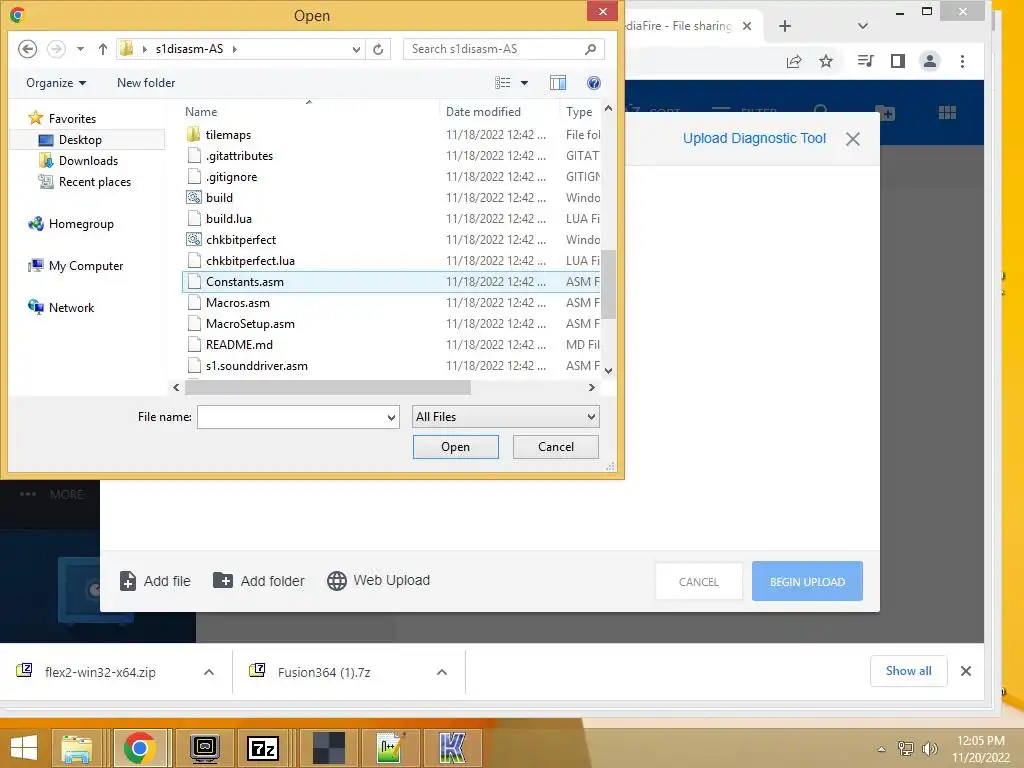The height and width of the screenshot is (768, 1024).
Task: Sort files by Date modified column
Action: pyautogui.click(x=500, y=112)
